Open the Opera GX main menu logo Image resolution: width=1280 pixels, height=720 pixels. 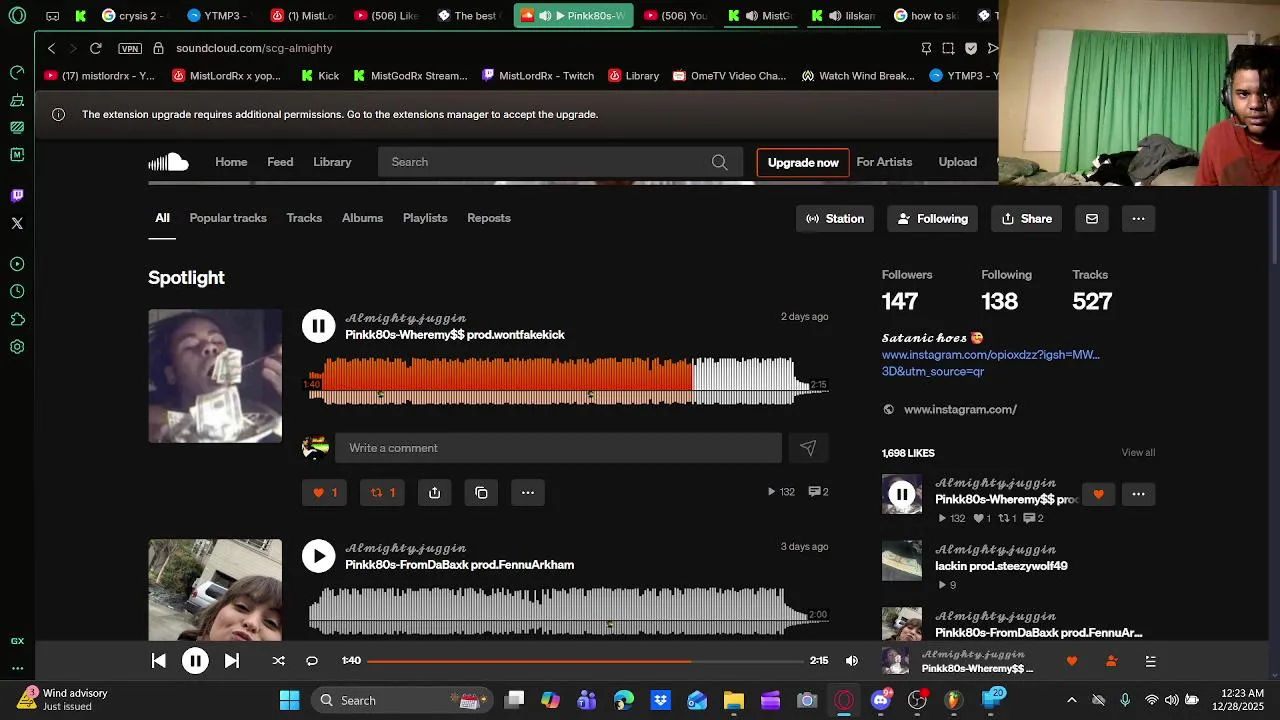point(17,16)
